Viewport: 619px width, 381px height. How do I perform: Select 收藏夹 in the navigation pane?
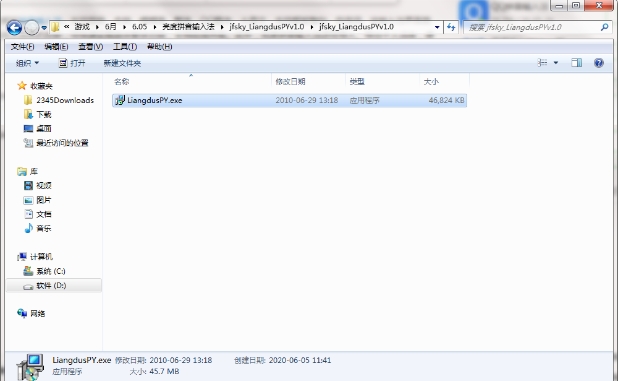point(41,86)
